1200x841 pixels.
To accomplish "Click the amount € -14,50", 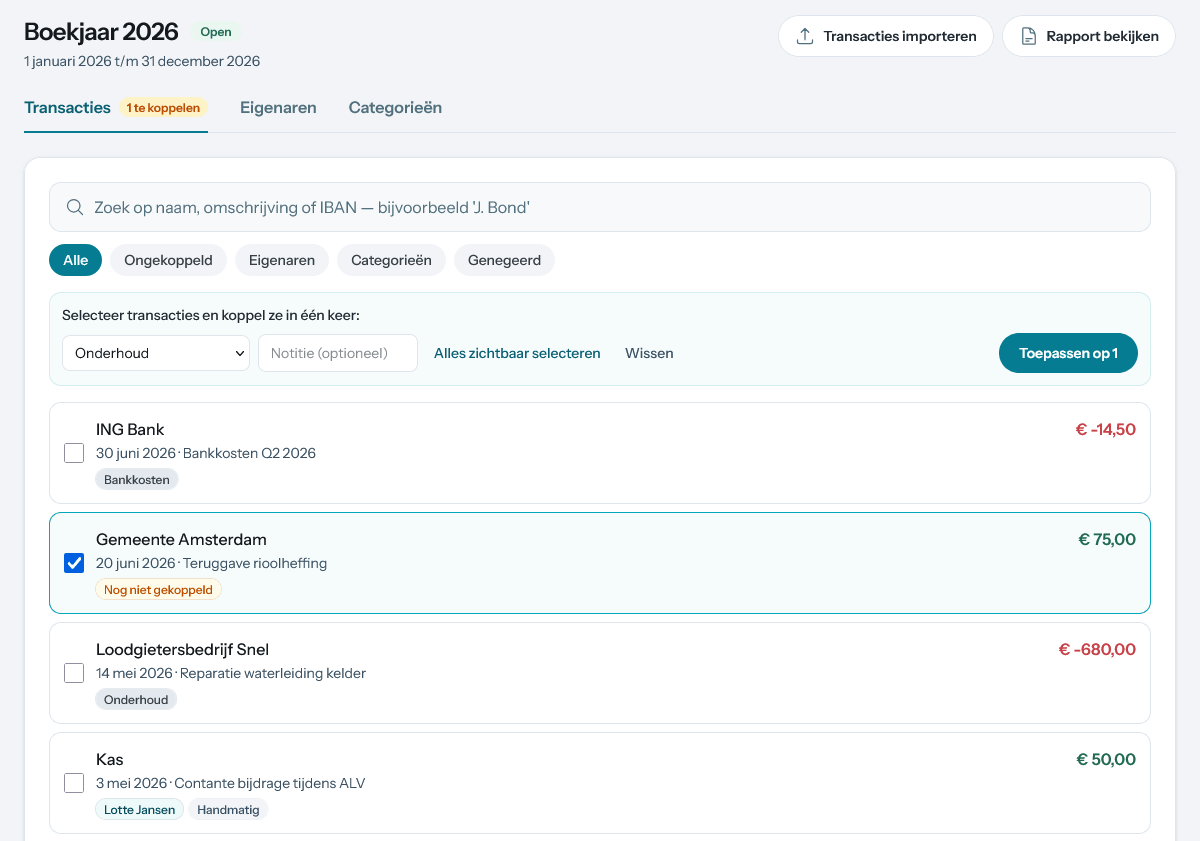I will [x=1105, y=430].
